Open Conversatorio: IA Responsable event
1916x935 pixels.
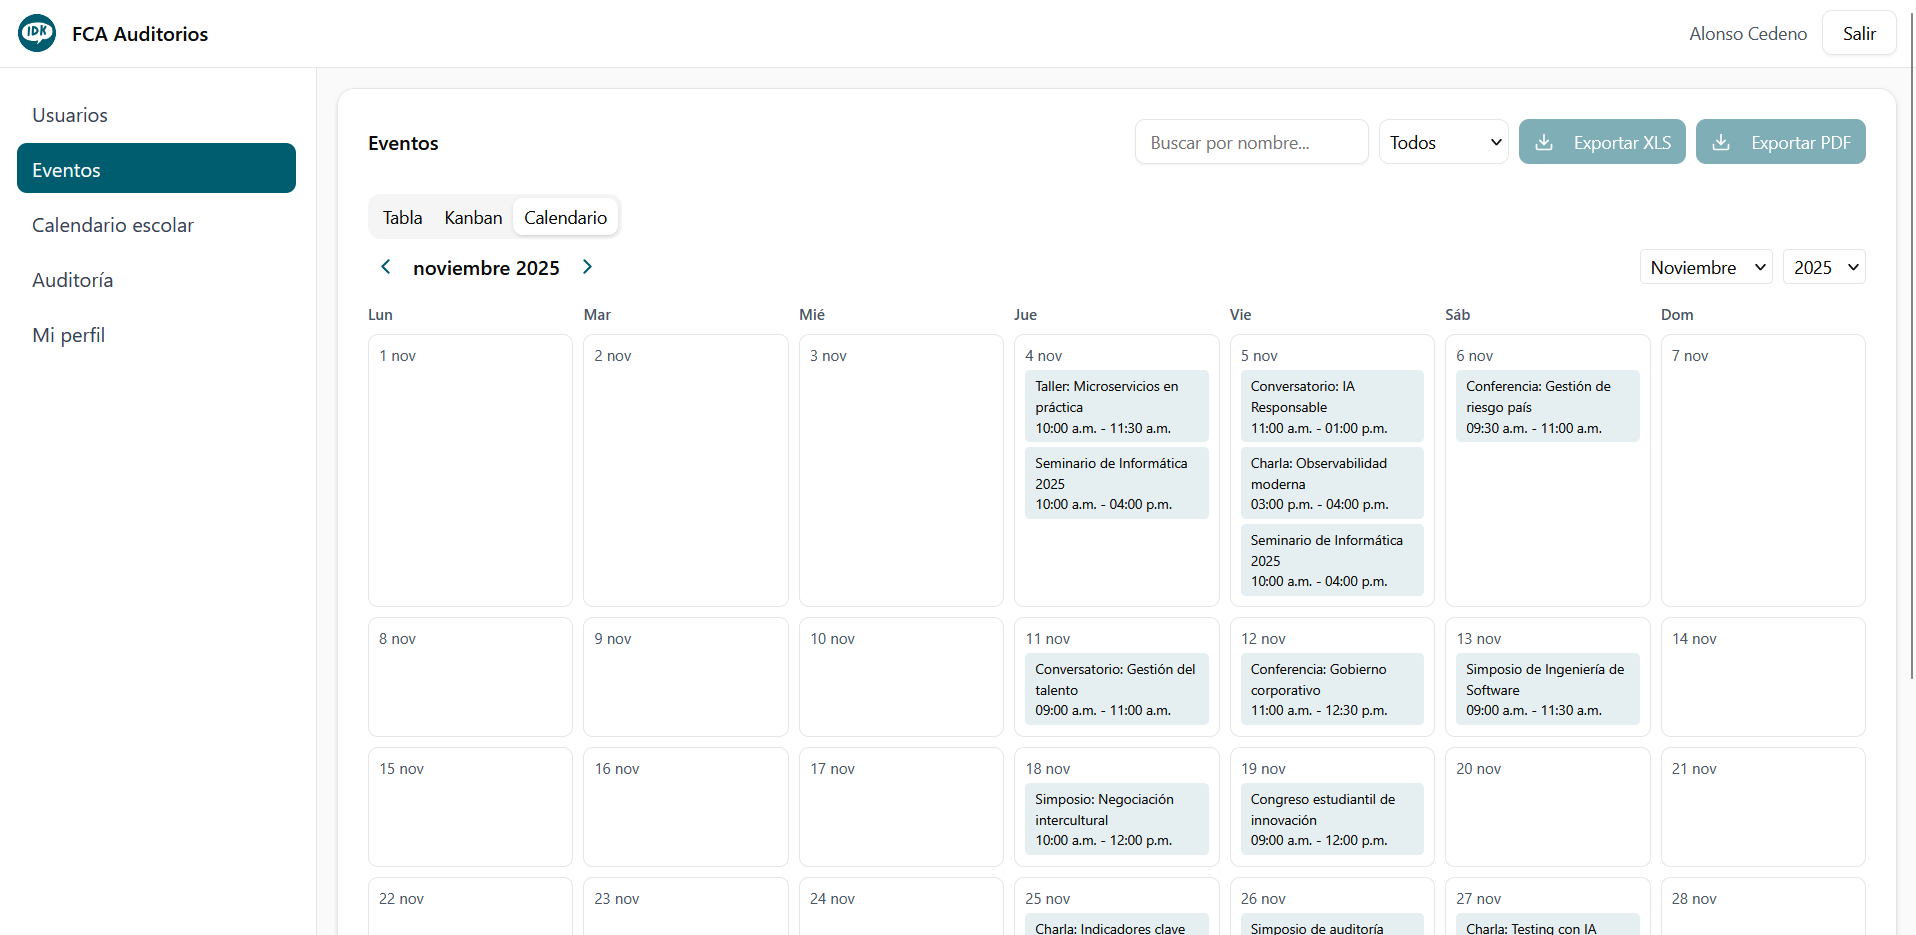(x=1332, y=407)
